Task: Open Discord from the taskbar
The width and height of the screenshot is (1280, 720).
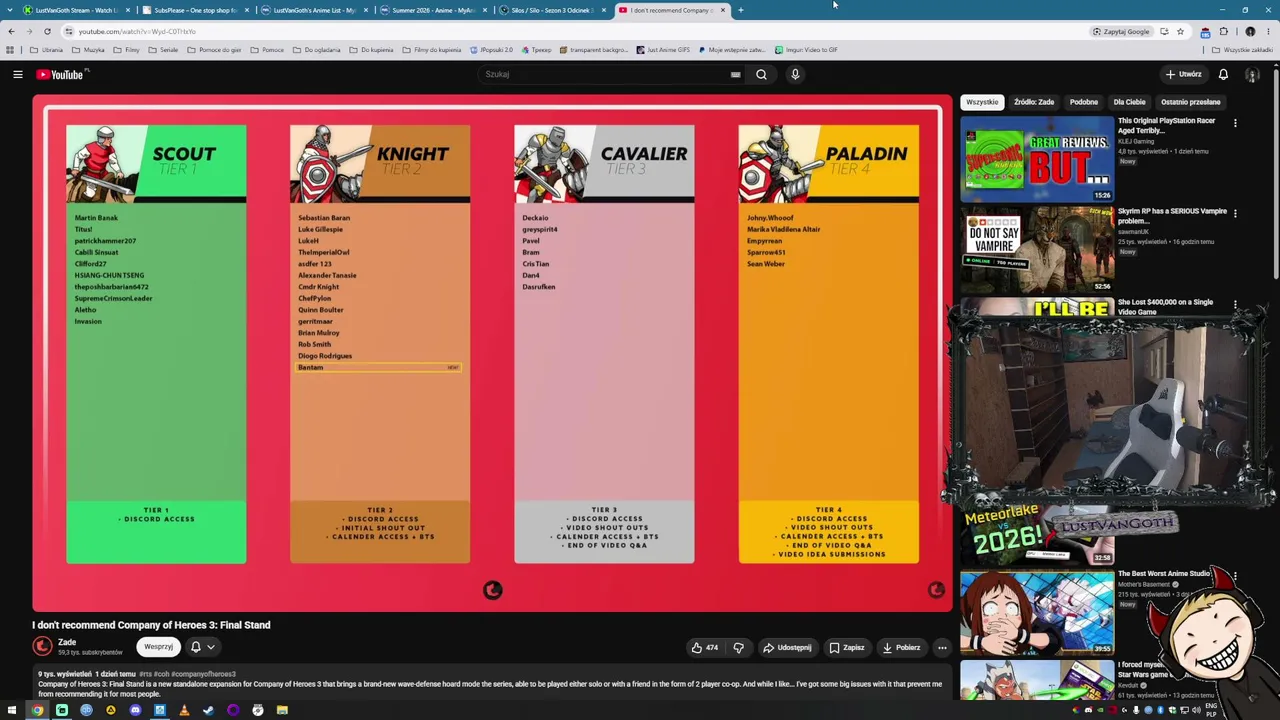Action: 135,710
